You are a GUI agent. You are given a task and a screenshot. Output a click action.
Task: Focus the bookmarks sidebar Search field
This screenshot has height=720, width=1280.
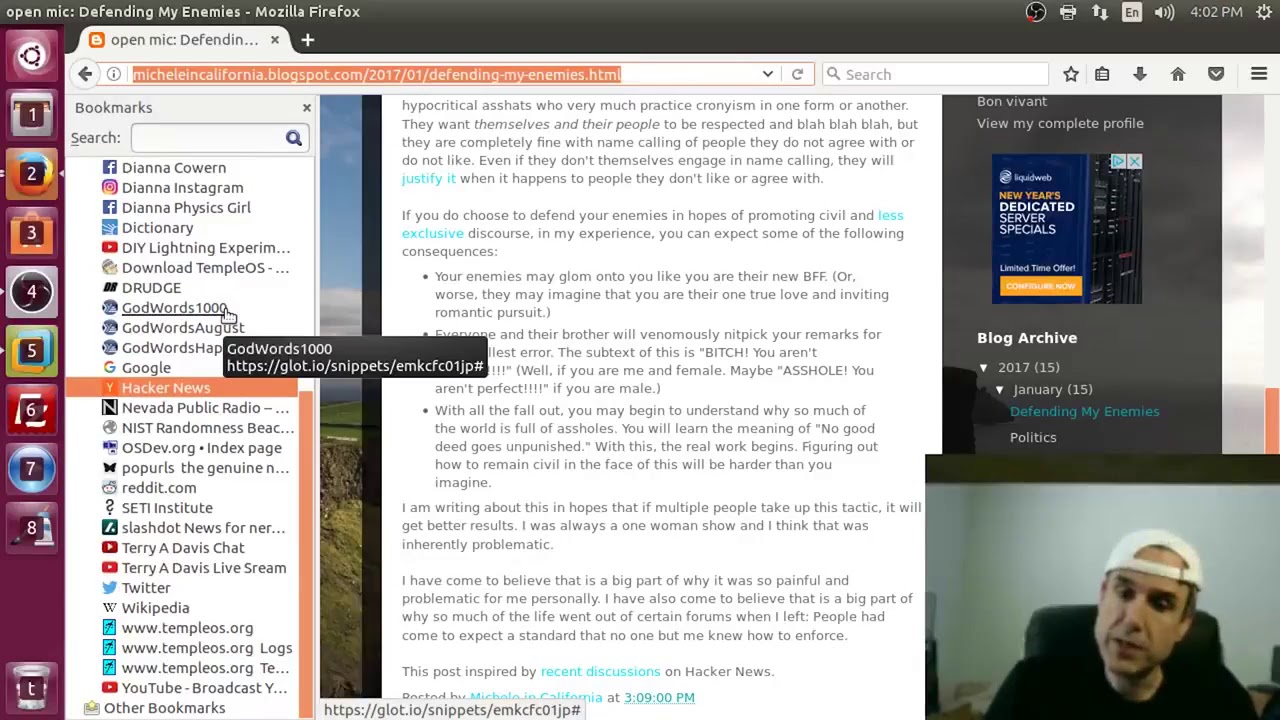click(x=218, y=138)
